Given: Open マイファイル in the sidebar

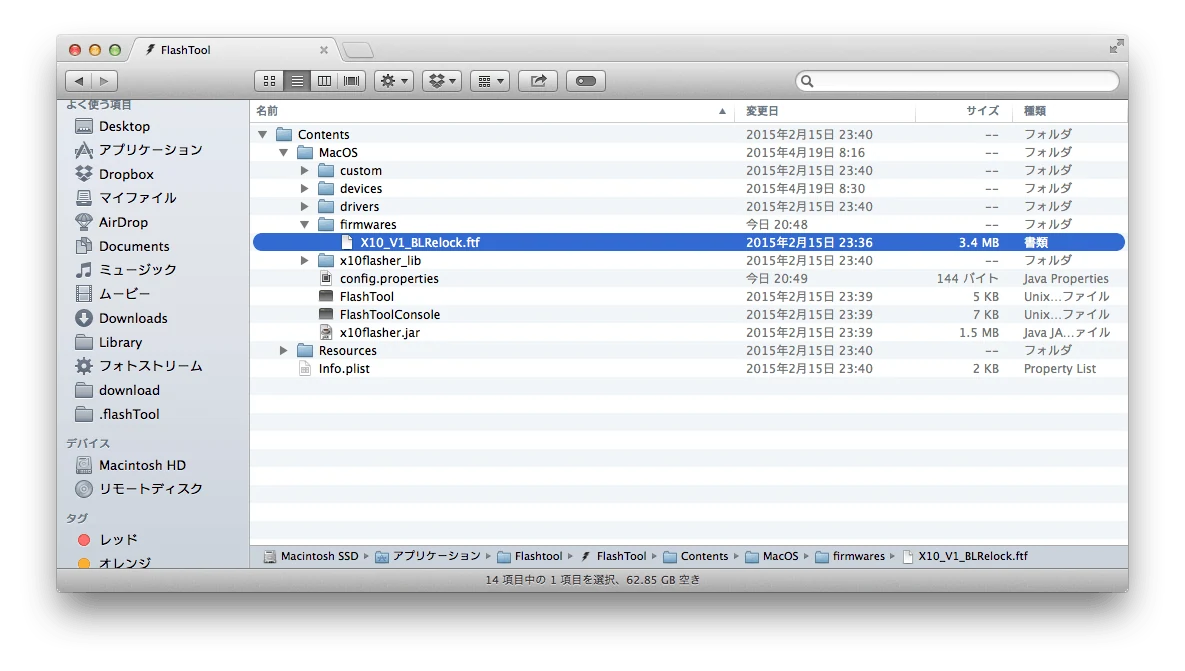Looking at the screenshot, I should [x=125, y=198].
